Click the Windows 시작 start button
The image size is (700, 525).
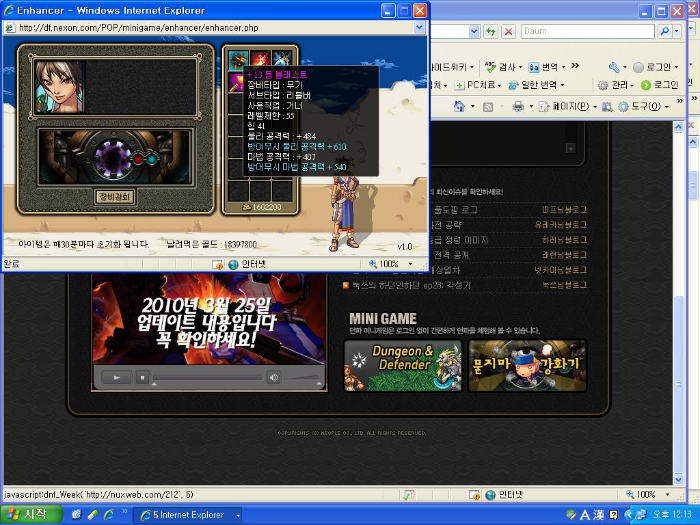(32, 514)
